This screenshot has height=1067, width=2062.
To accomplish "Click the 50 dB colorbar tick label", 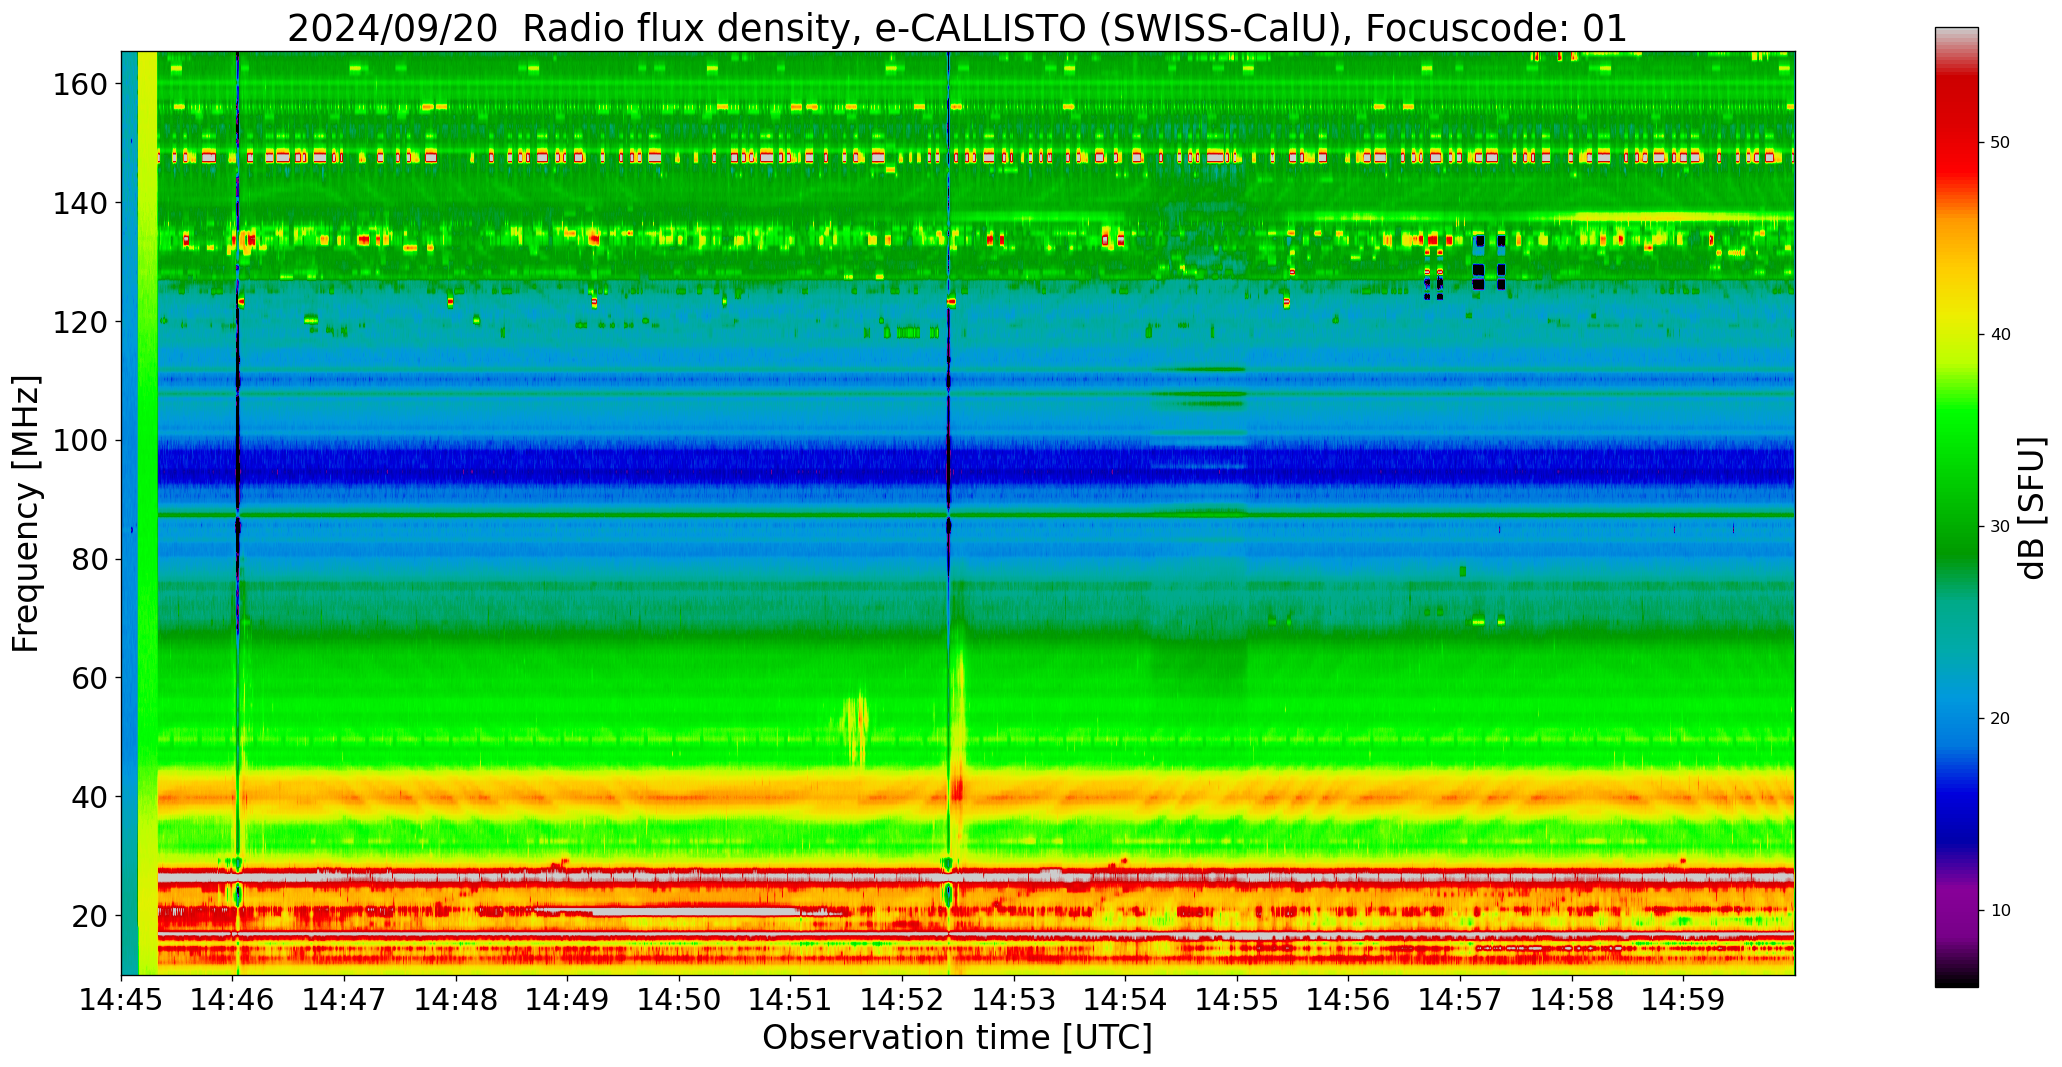I will [x=2000, y=143].
